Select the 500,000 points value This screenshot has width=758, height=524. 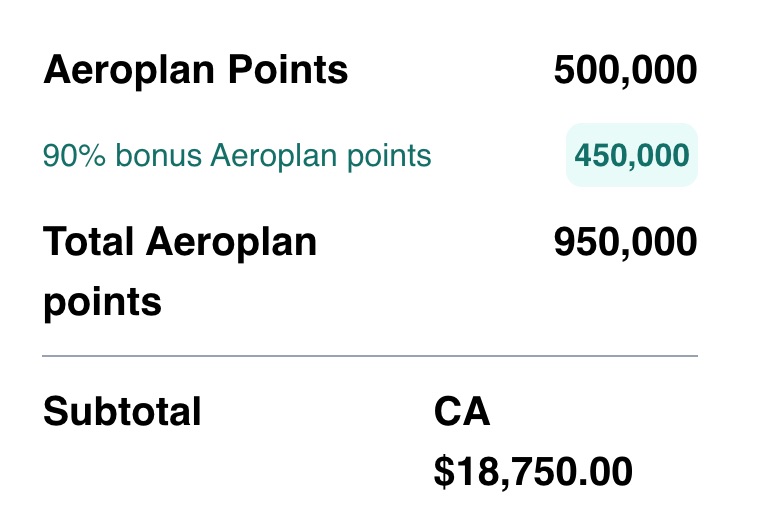coord(624,71)
